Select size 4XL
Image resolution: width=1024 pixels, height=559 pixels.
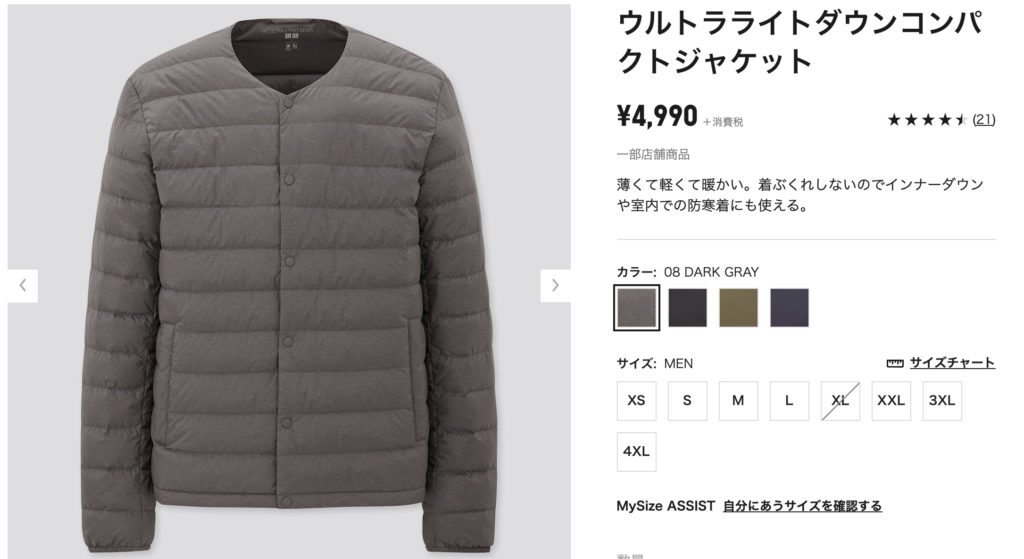pos(637,452)
